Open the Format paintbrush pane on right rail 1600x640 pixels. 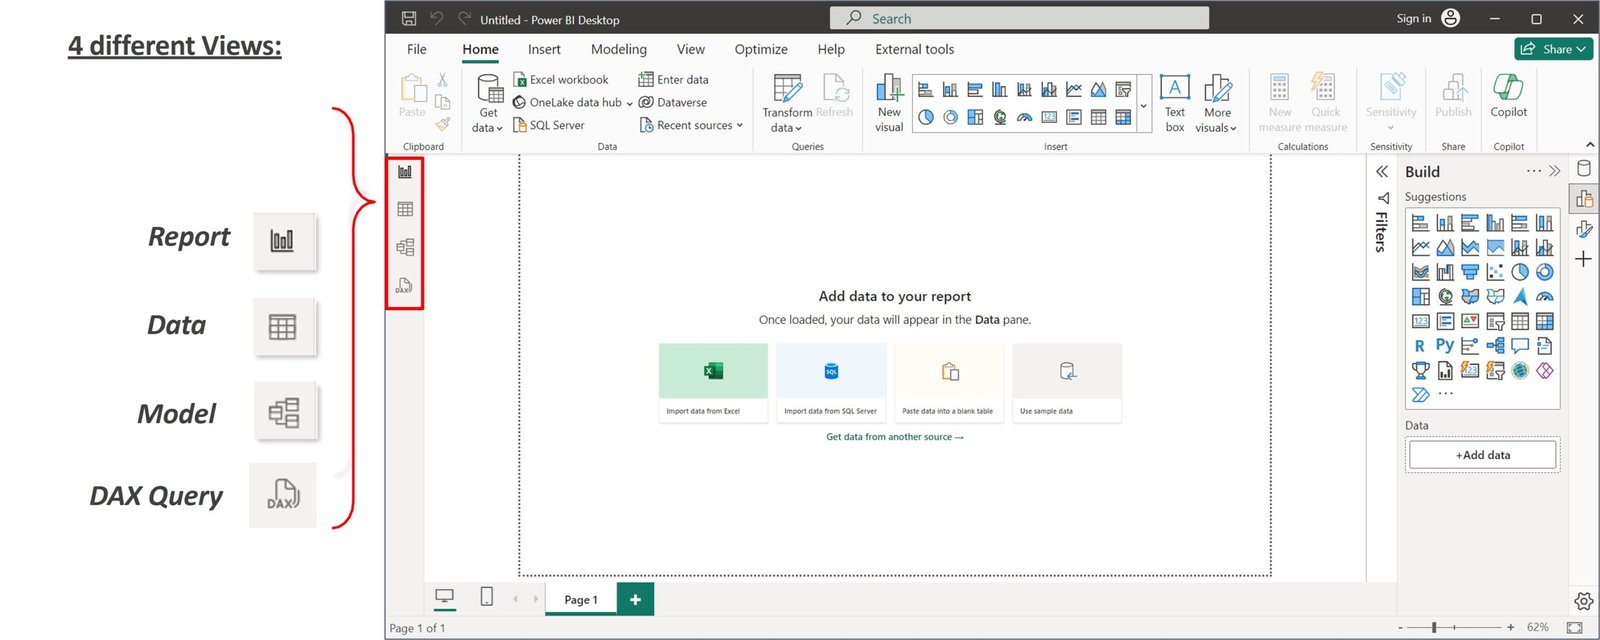coord(1584,229)
